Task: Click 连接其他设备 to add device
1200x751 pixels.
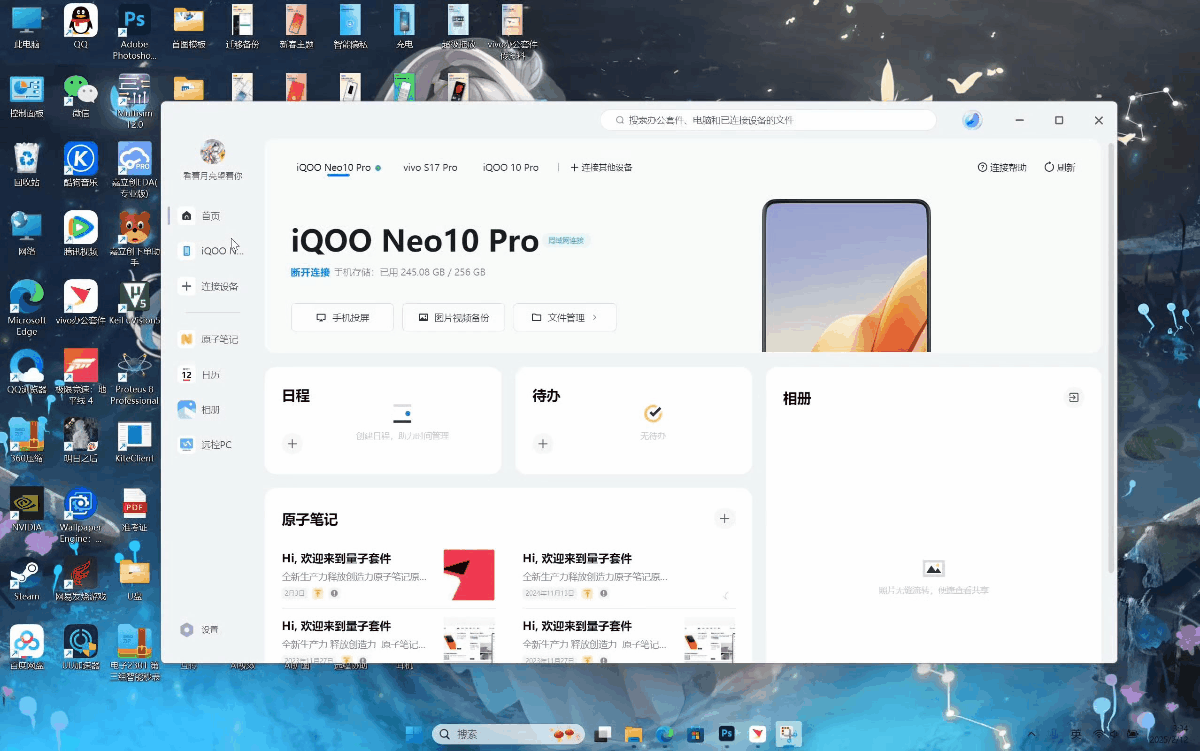Action: [601, 168]
